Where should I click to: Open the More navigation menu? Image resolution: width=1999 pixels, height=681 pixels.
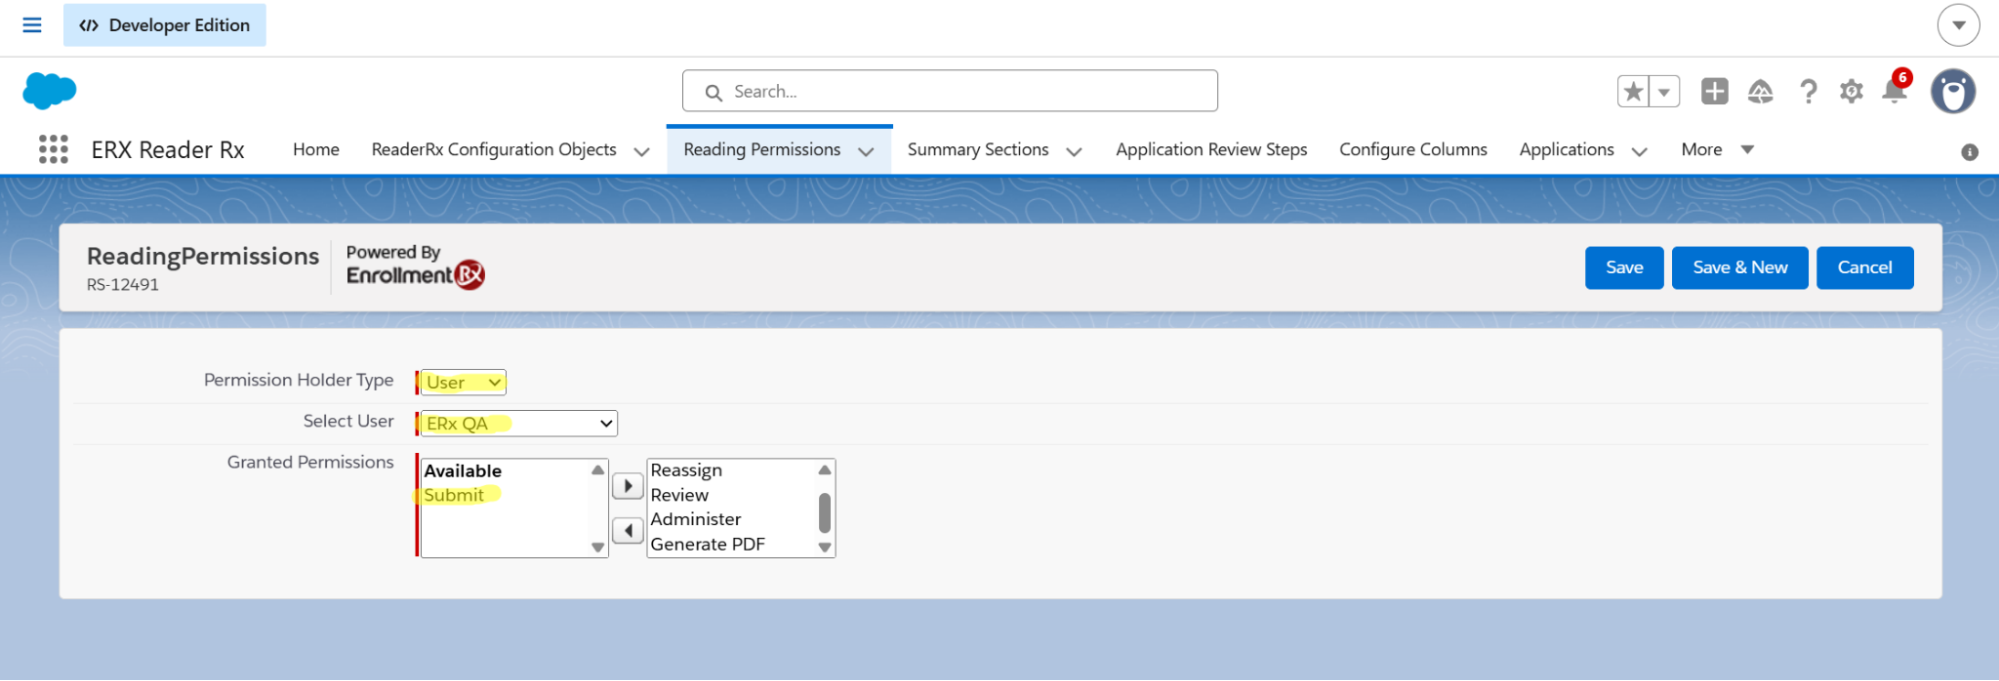coord(1717,149)
